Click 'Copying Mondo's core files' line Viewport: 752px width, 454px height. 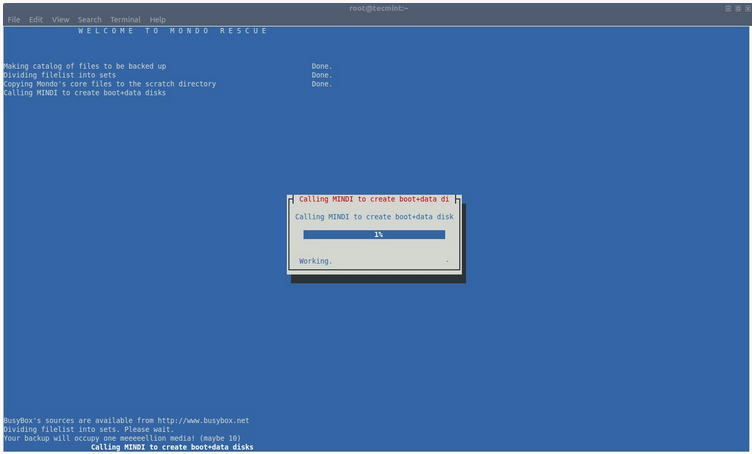pos(109,84)
